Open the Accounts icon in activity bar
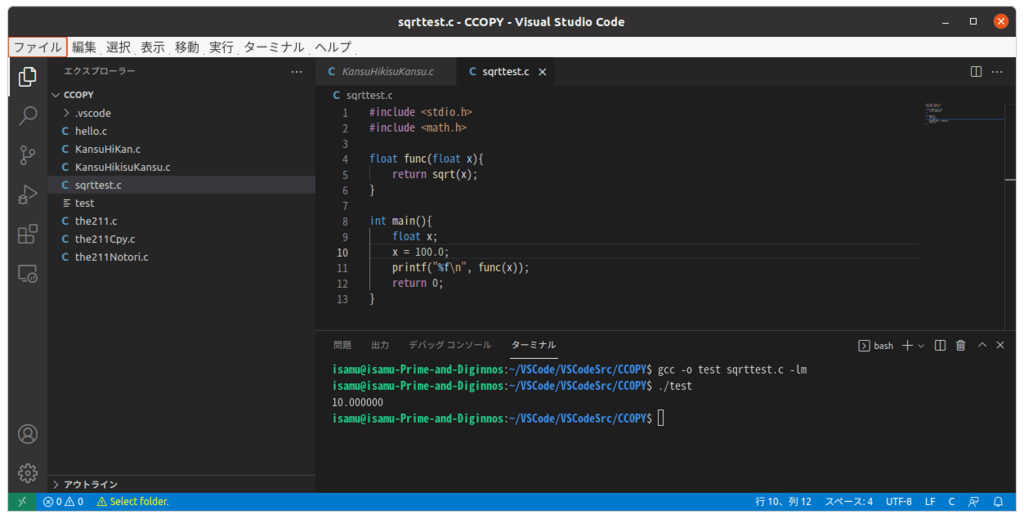The height and width of the screenshot is (519, 1024). click(27, 434)
